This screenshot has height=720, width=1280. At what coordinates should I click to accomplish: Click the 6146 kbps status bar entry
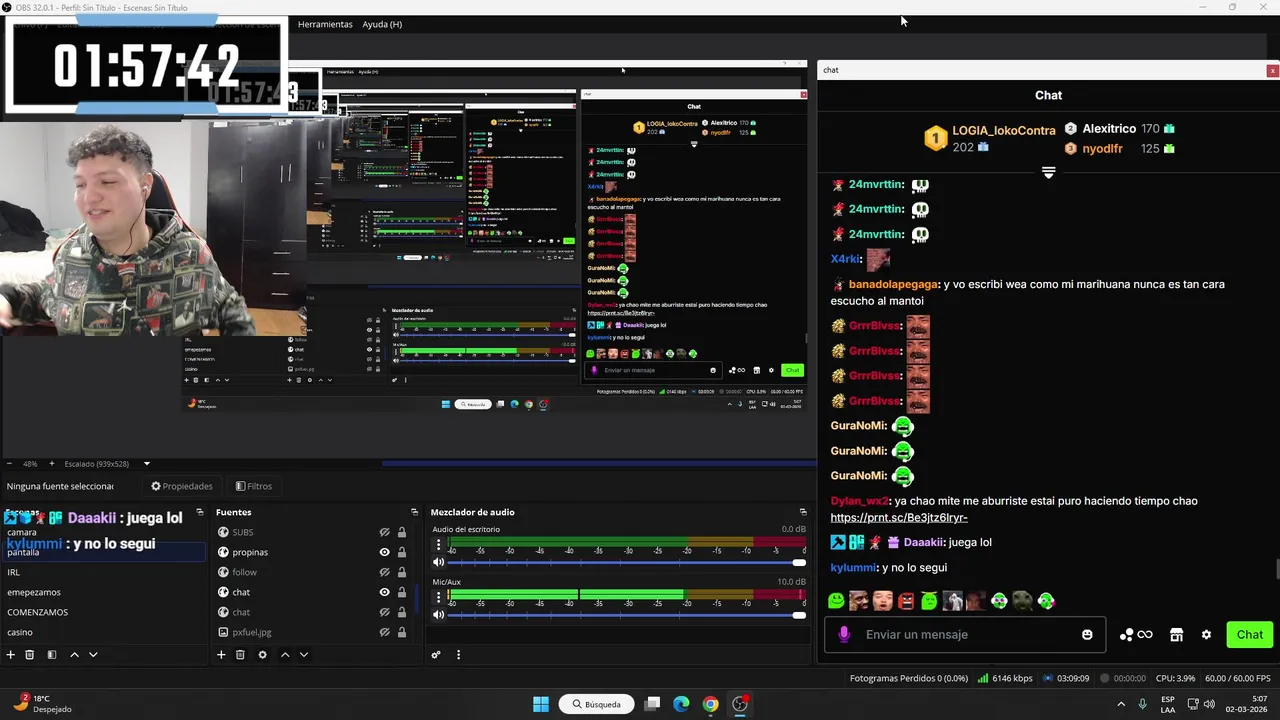1004,678
